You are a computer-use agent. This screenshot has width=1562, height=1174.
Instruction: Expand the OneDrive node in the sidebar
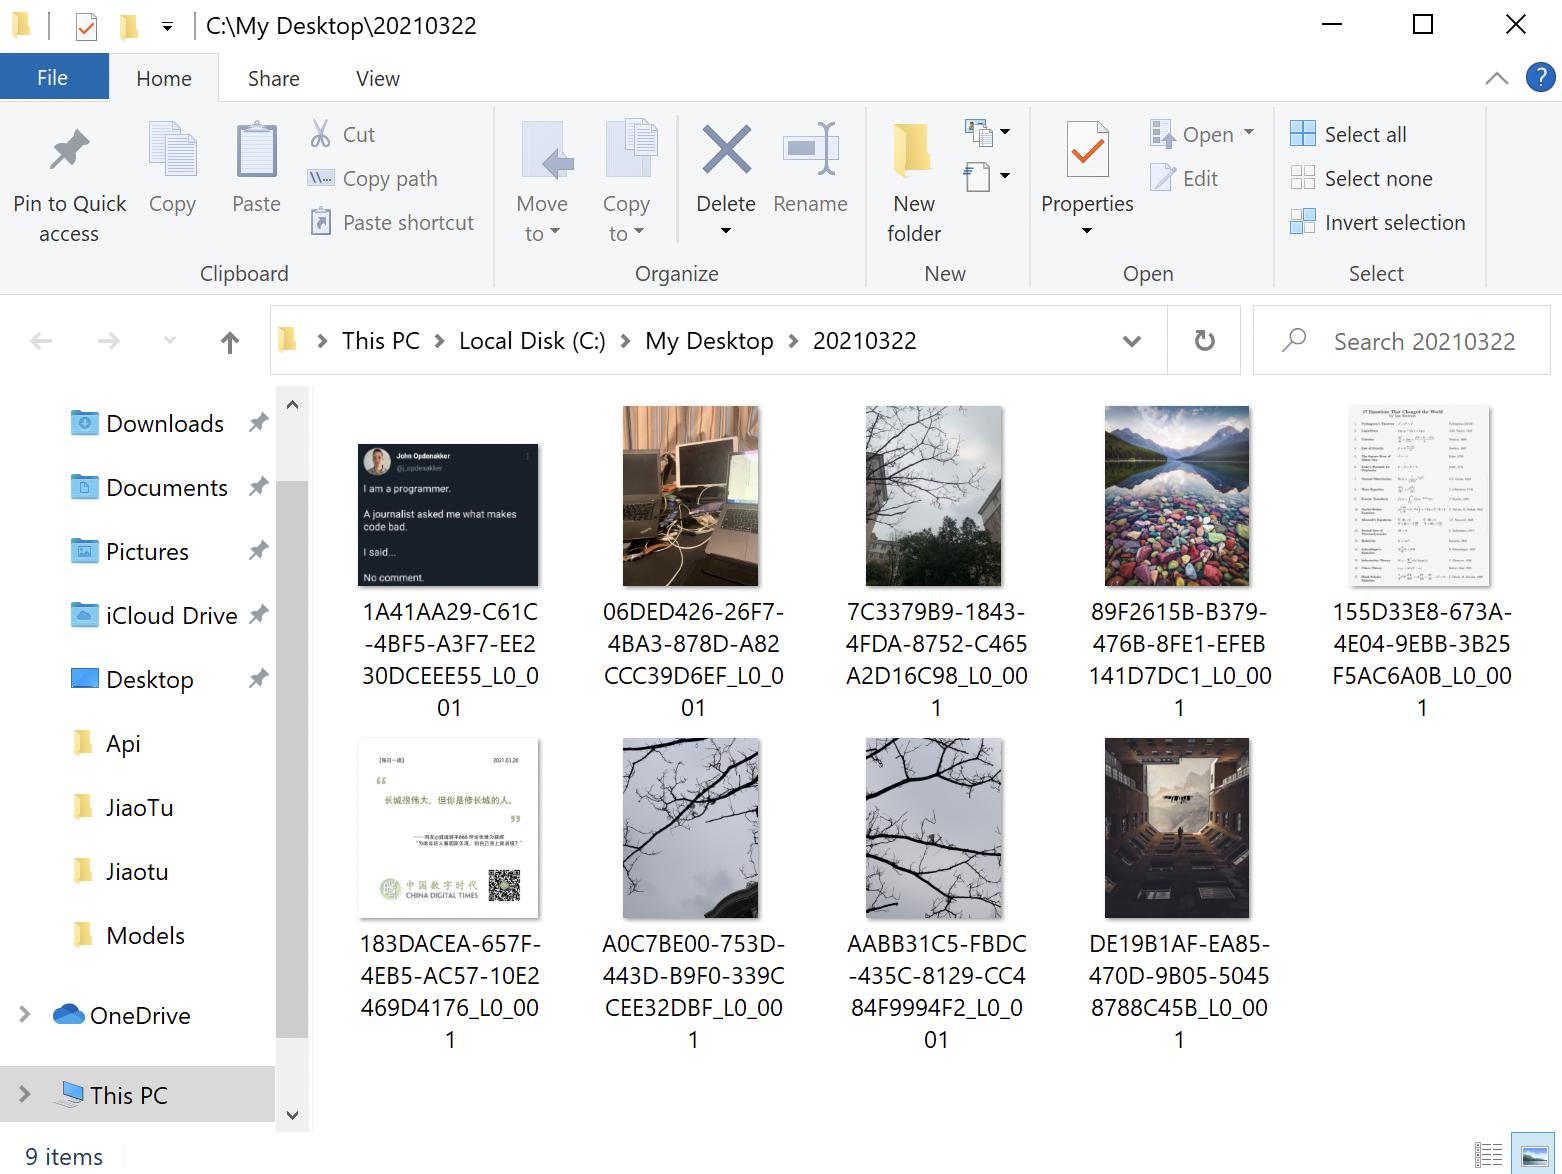click(x=24, y=1015)
